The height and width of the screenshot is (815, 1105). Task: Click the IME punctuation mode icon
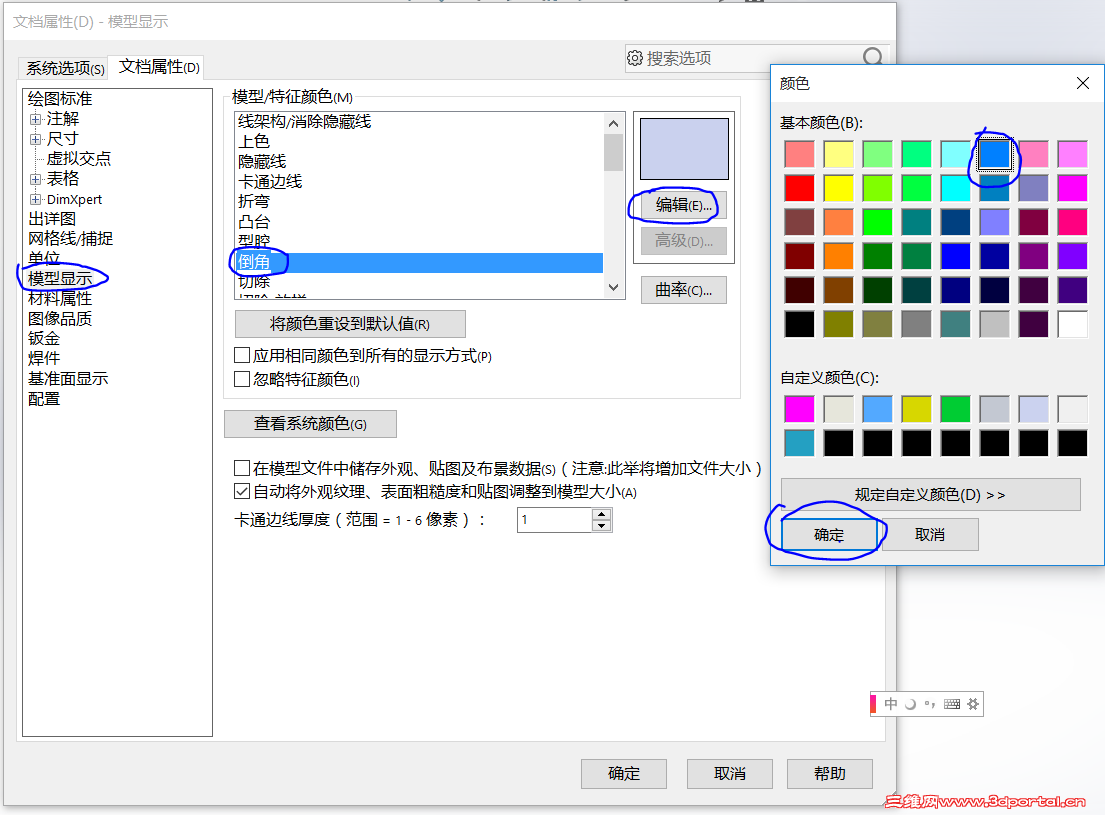(930, 703)
